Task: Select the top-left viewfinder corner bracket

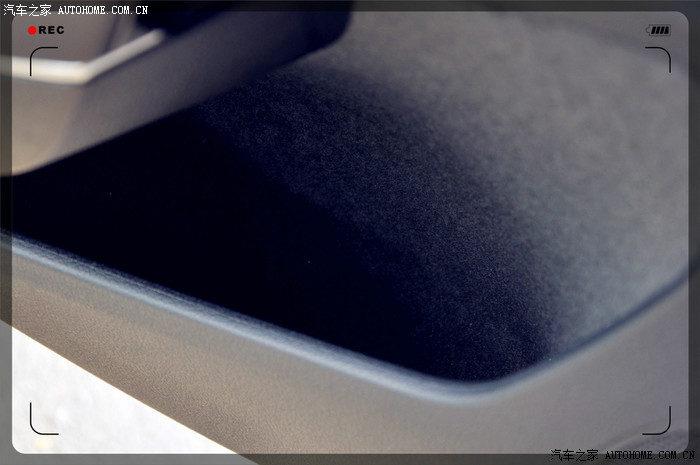Action: pos(43,60)
